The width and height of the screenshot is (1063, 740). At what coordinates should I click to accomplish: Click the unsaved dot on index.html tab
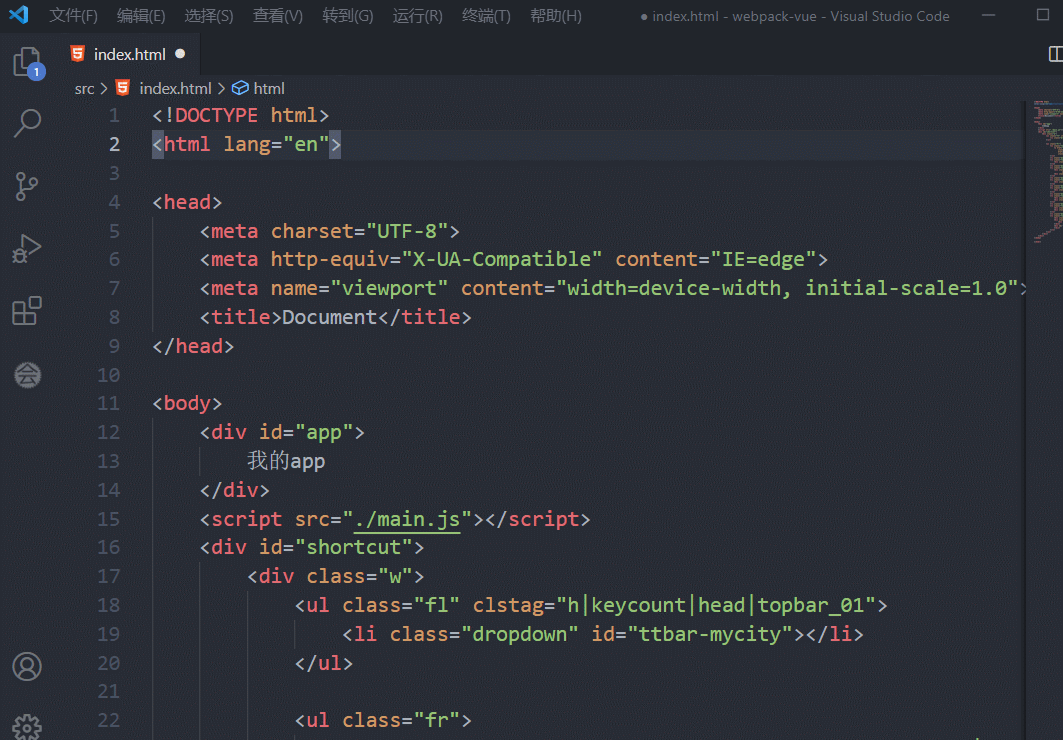[x=180, y=54]
